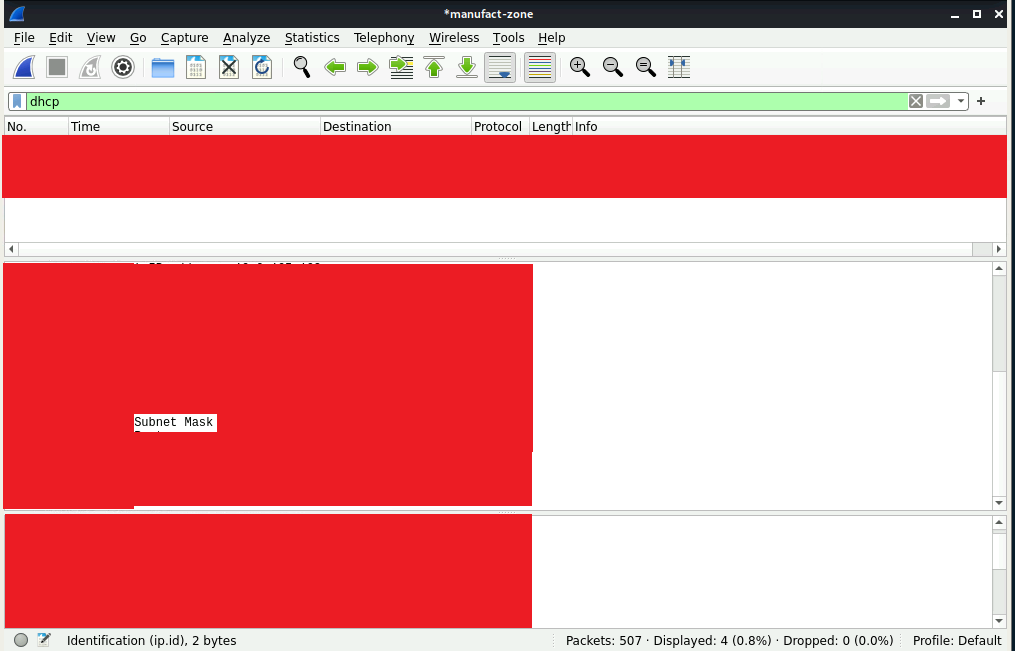Zoom in on the main window text
This screenshot has width=1015, height=651.
(579, 67)
